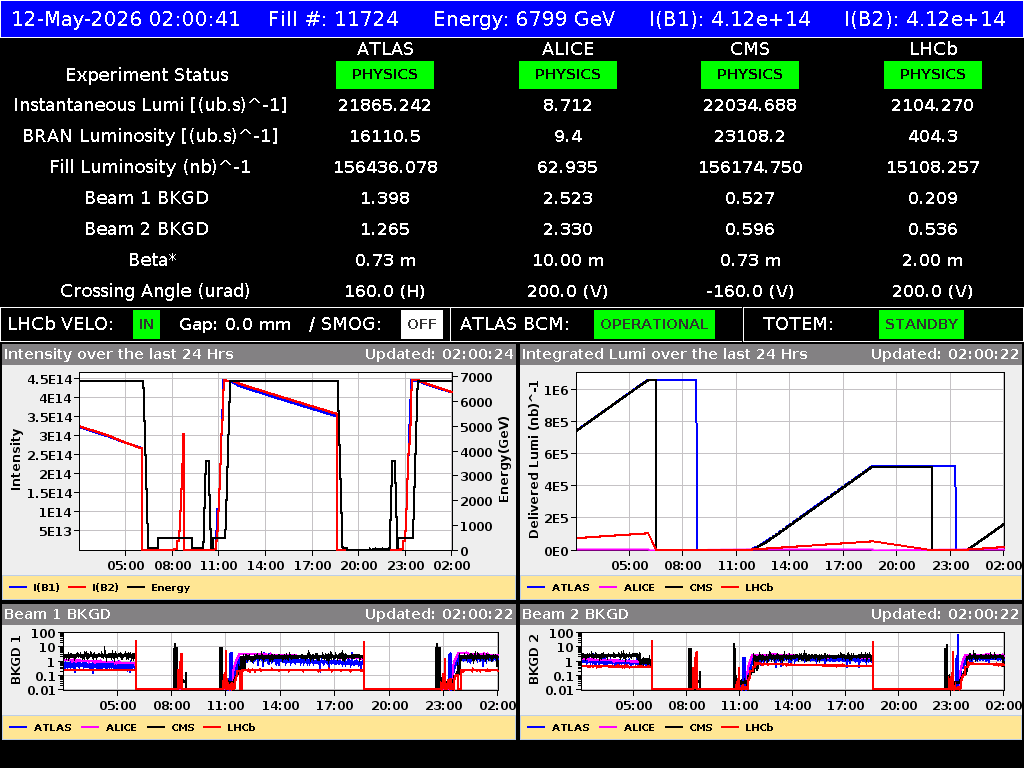Click the Energy: 6799 GeV header text
The height and width of the screenshot is (768, 1024).
click(524, 19)
